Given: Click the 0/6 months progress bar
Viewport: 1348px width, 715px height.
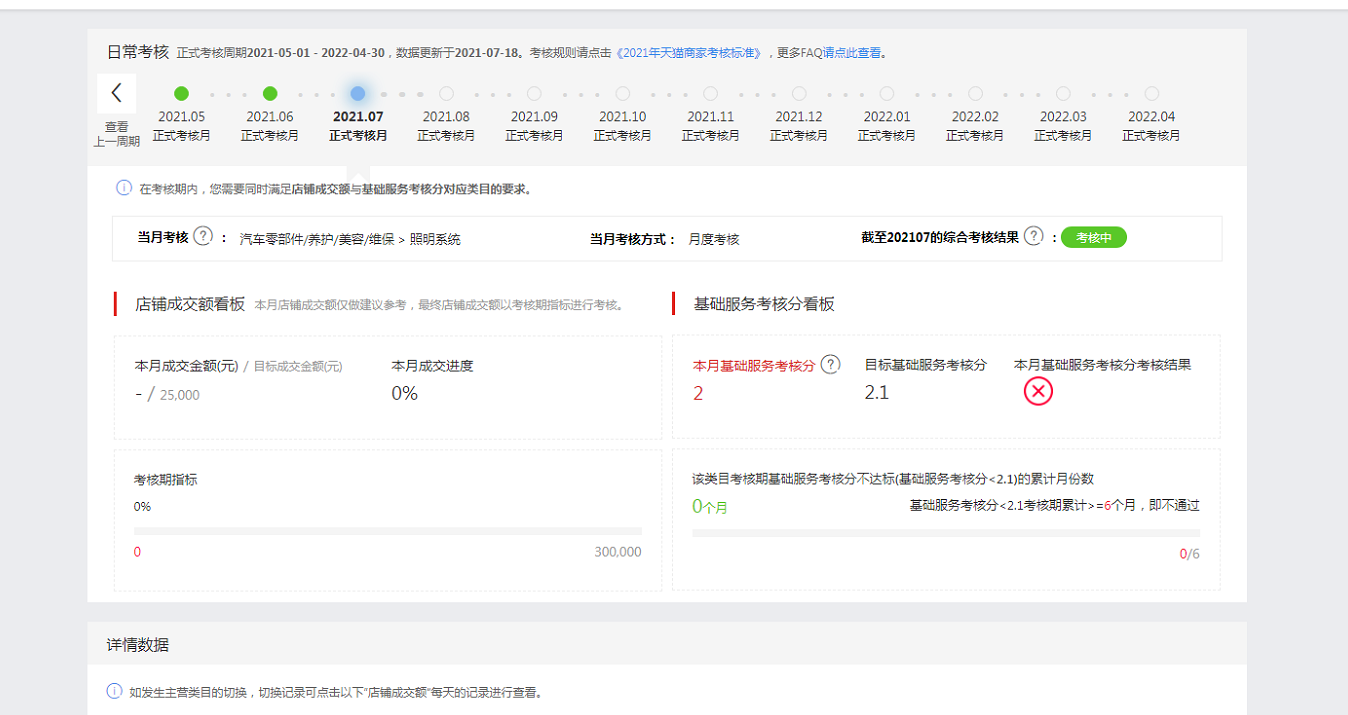Looking at the screenshot, I should (x=945, y=533).
